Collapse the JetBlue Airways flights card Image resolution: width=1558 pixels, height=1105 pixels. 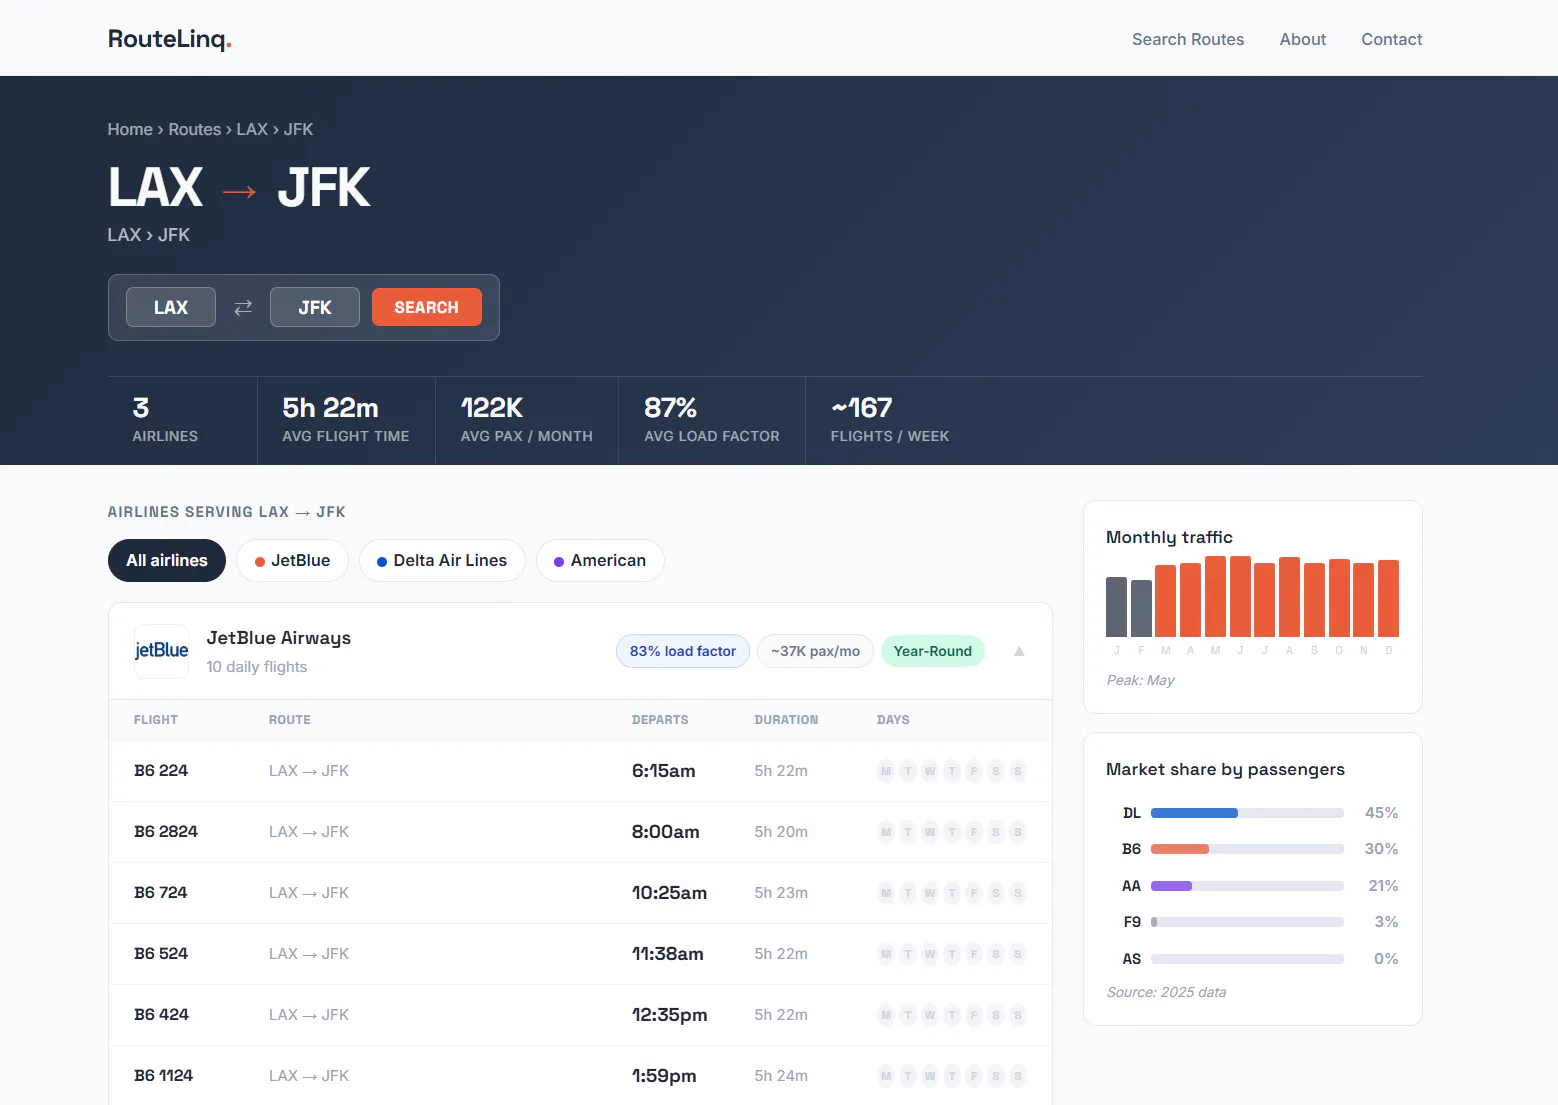[x=1019, y=651]
